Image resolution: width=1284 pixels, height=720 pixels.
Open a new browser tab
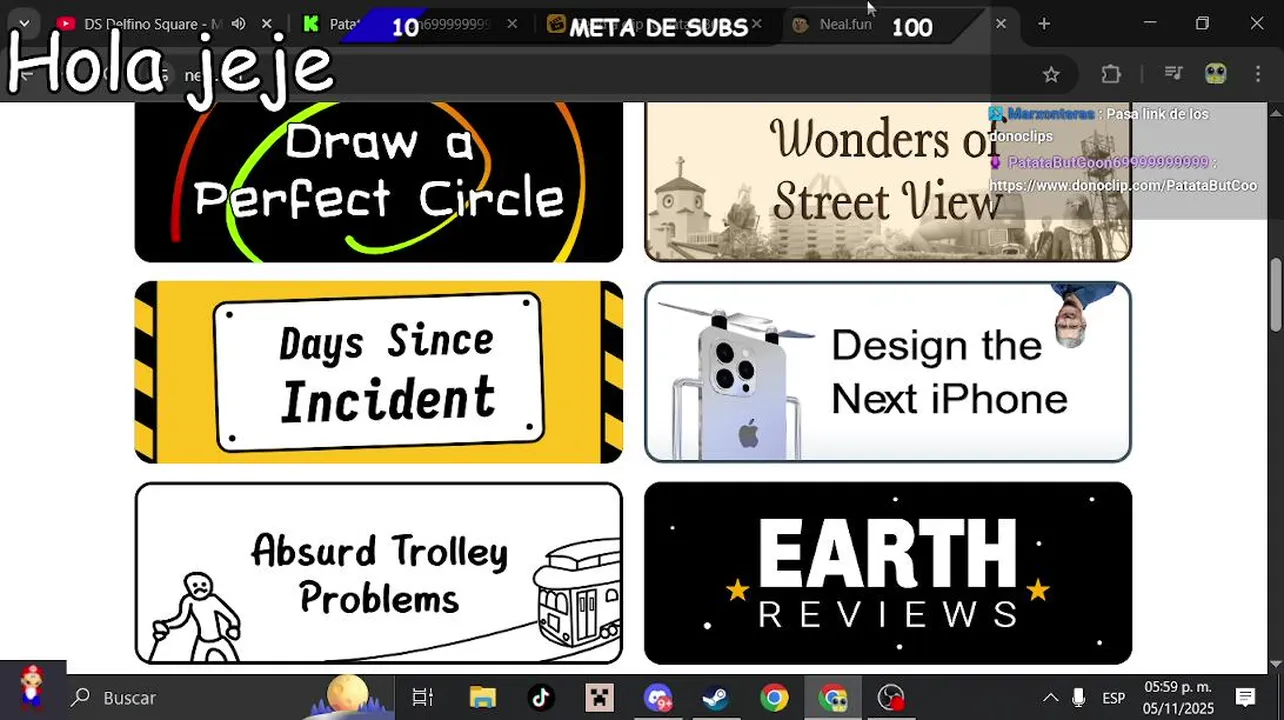[1044, 24]
